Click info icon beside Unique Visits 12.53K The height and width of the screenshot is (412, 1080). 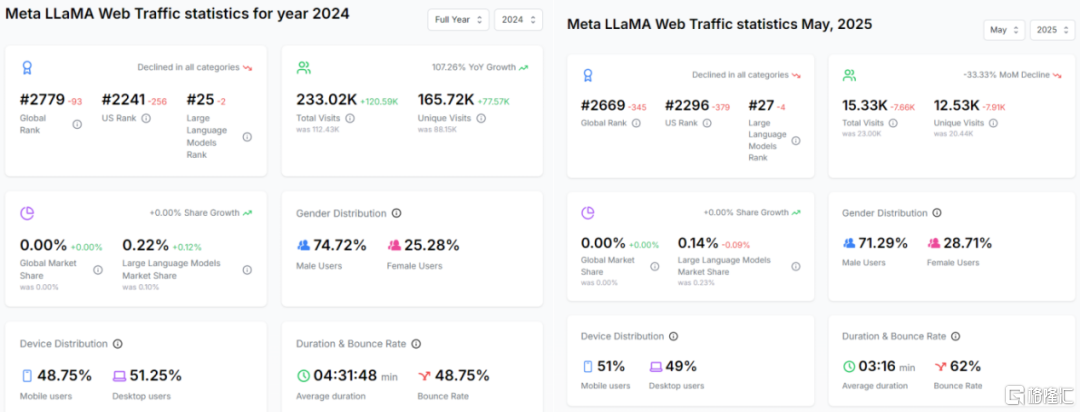pos(993,123)
